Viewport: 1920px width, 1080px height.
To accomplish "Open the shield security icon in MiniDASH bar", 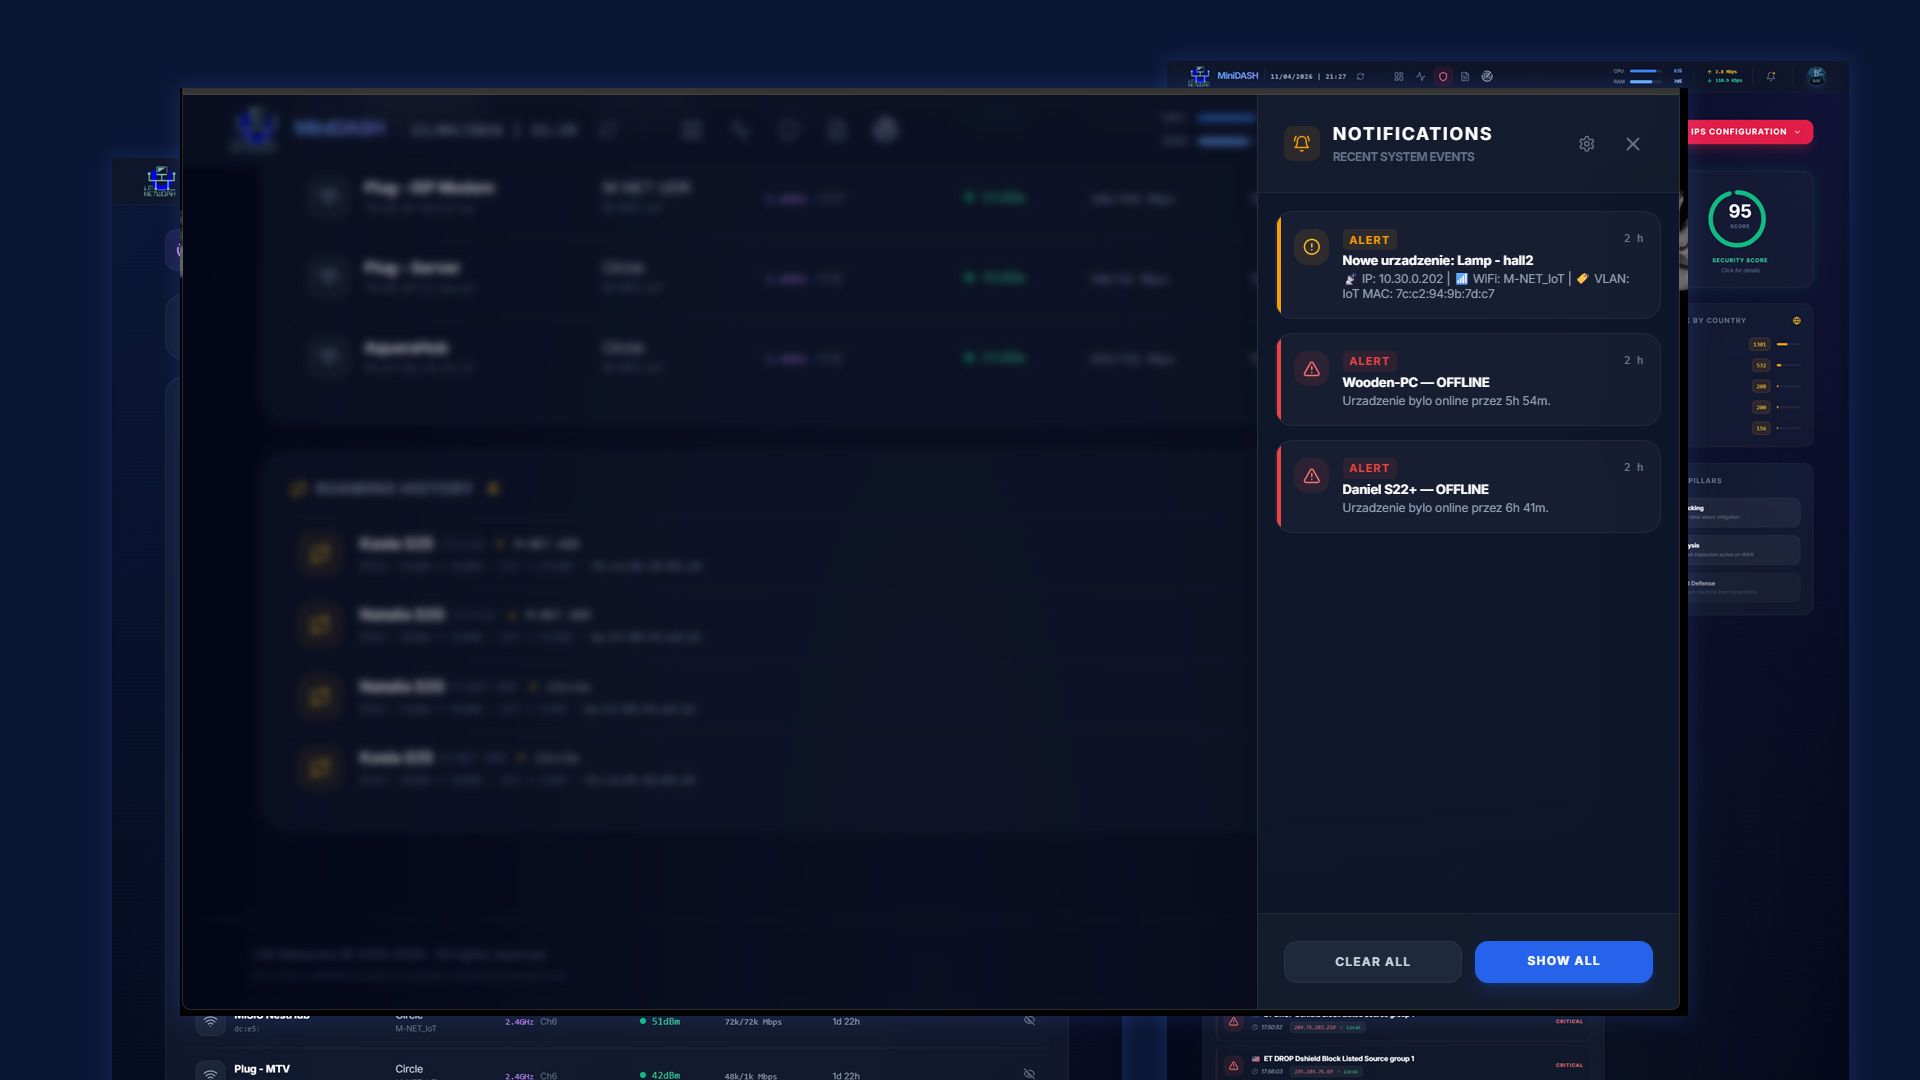I will [x=1443, y=76].
